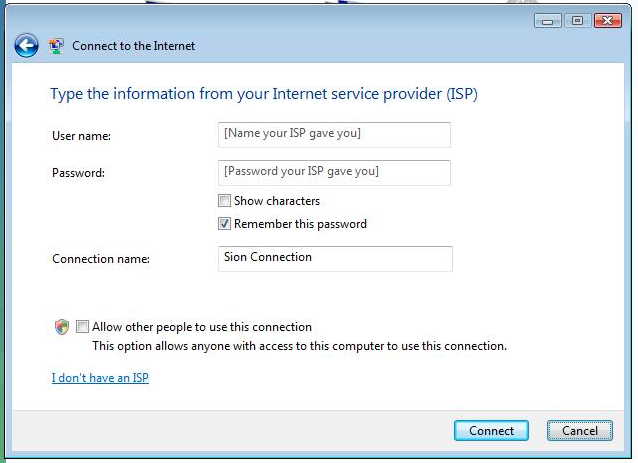
Task: Click the network wizard icon beside the title
Action: pyautogui.click(x=56, y=46)
